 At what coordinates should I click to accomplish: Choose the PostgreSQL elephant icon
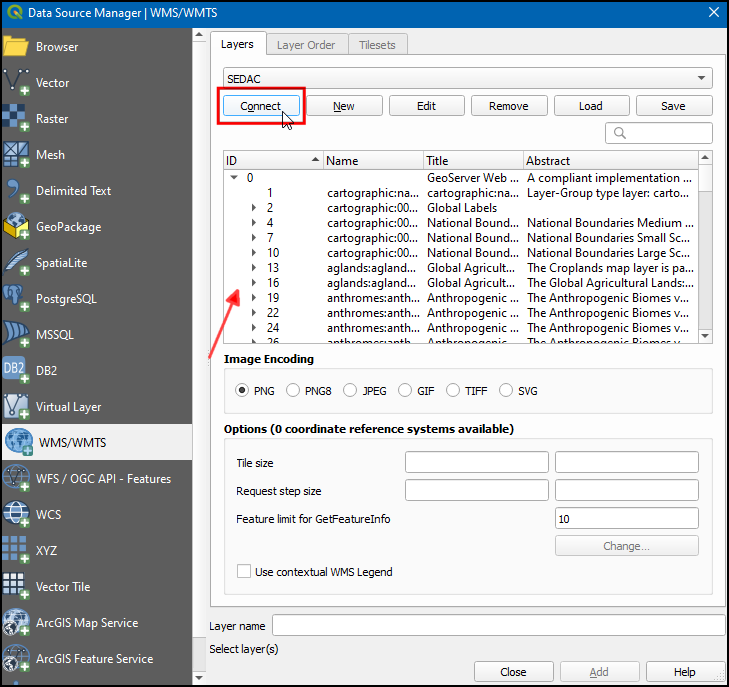coord(17,299)
